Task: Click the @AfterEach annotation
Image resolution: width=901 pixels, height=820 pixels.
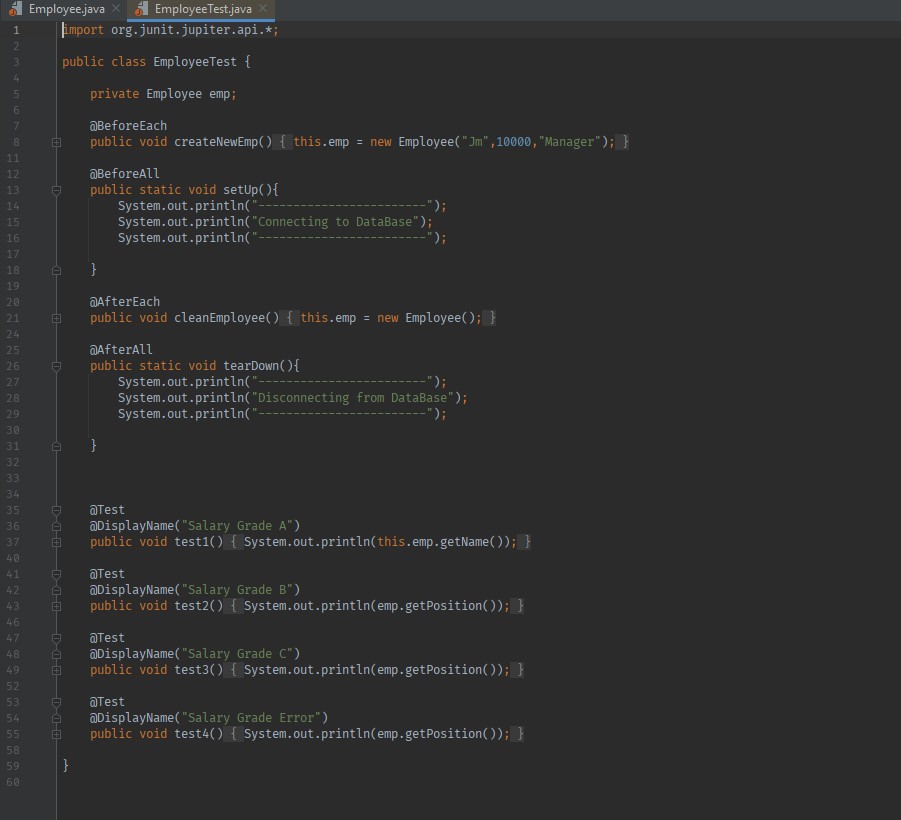Action: (x=125, y=302)
